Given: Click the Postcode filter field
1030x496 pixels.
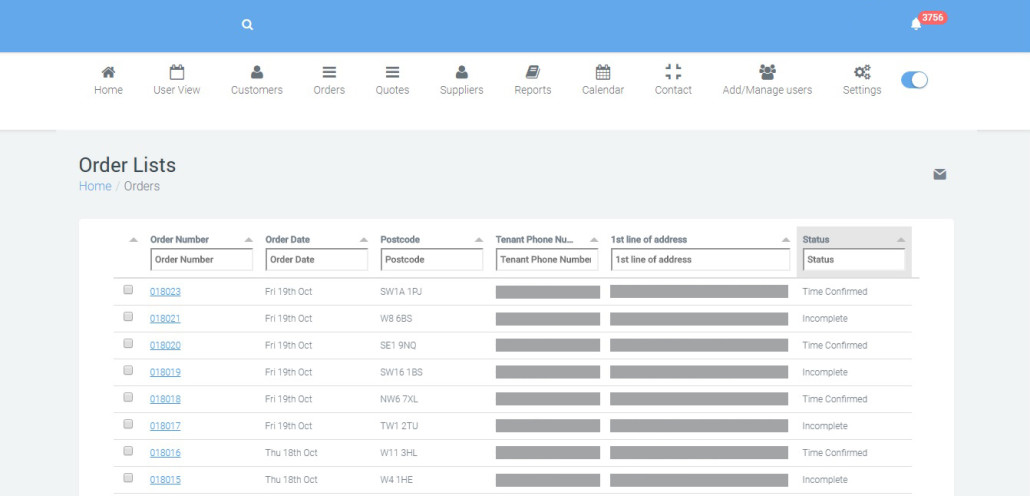Looking at the screenshot, I should click(432, 259).
